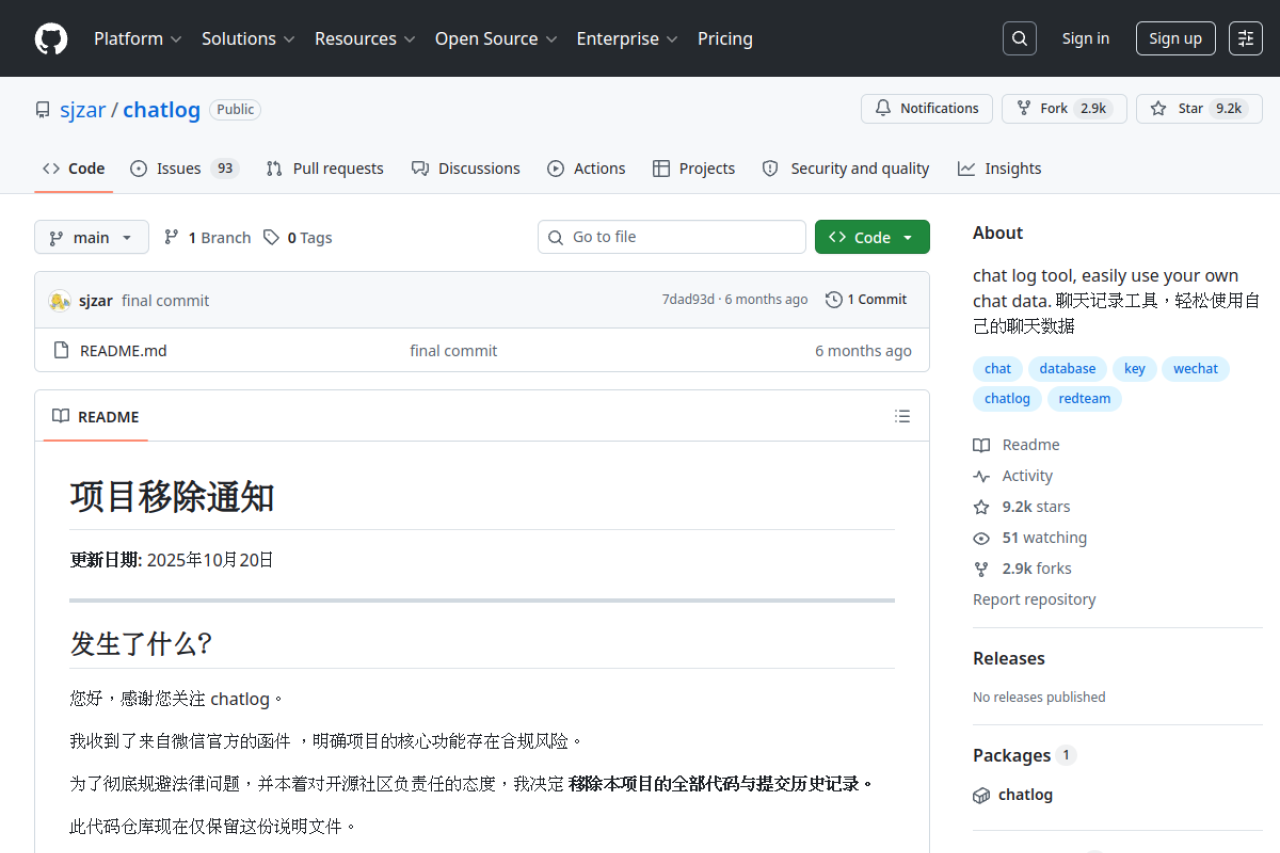This screenshot has width=1280, height=853.
Task: Switch to the Insights tab
Action: [x=1000, y=169]
